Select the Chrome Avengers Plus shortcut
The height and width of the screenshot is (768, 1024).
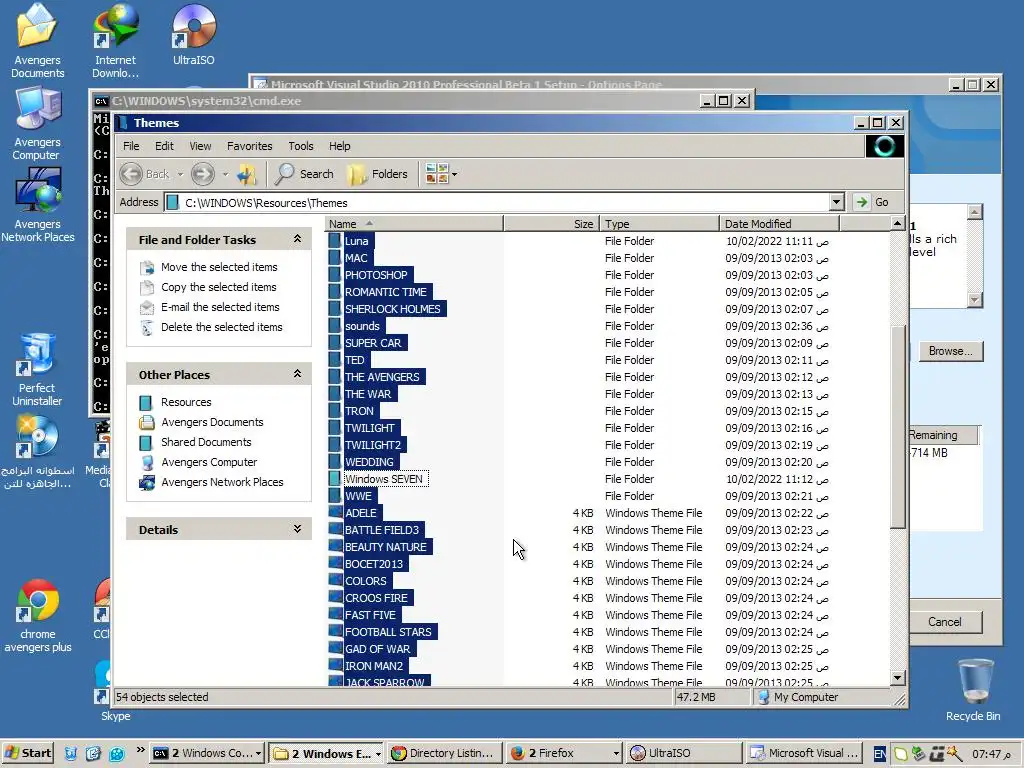37,616
